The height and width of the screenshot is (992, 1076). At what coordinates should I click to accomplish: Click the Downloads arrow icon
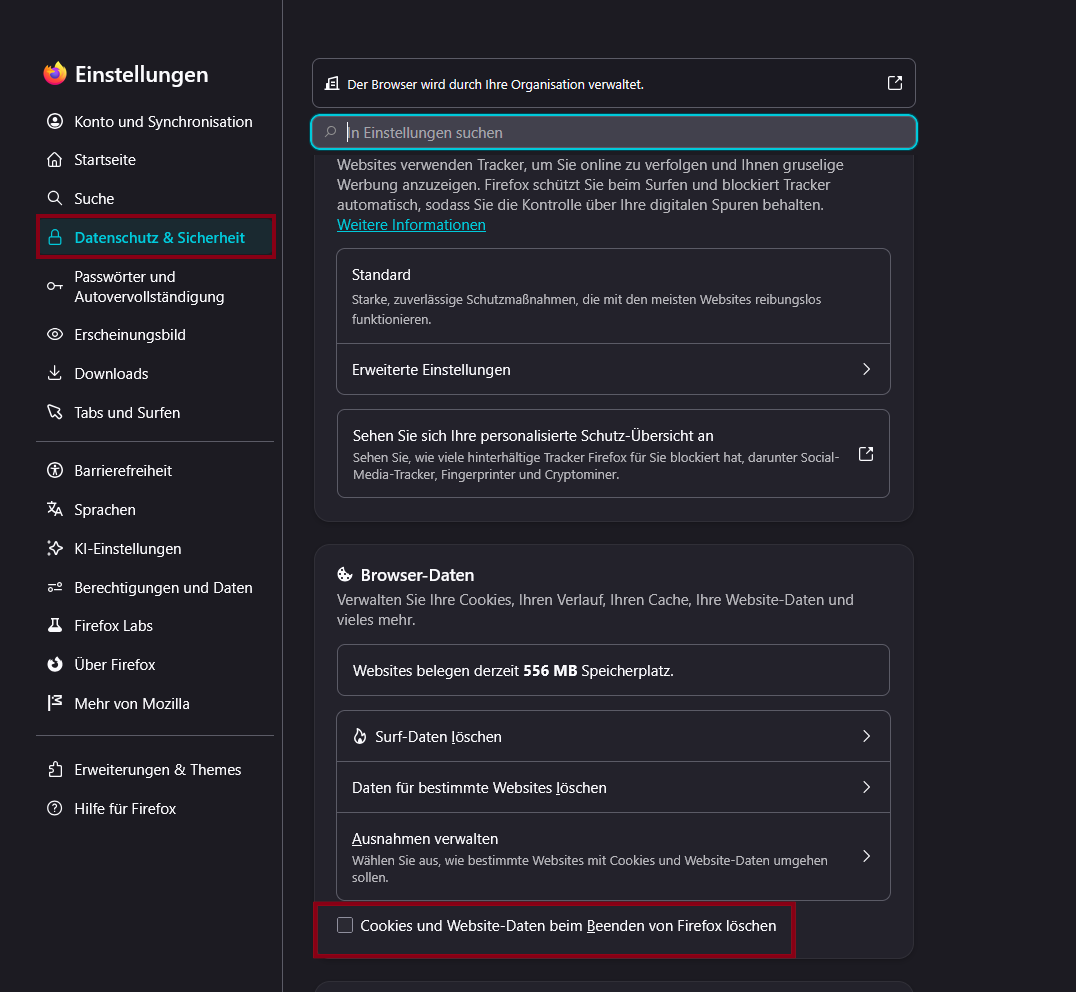(x=55, y=373)
